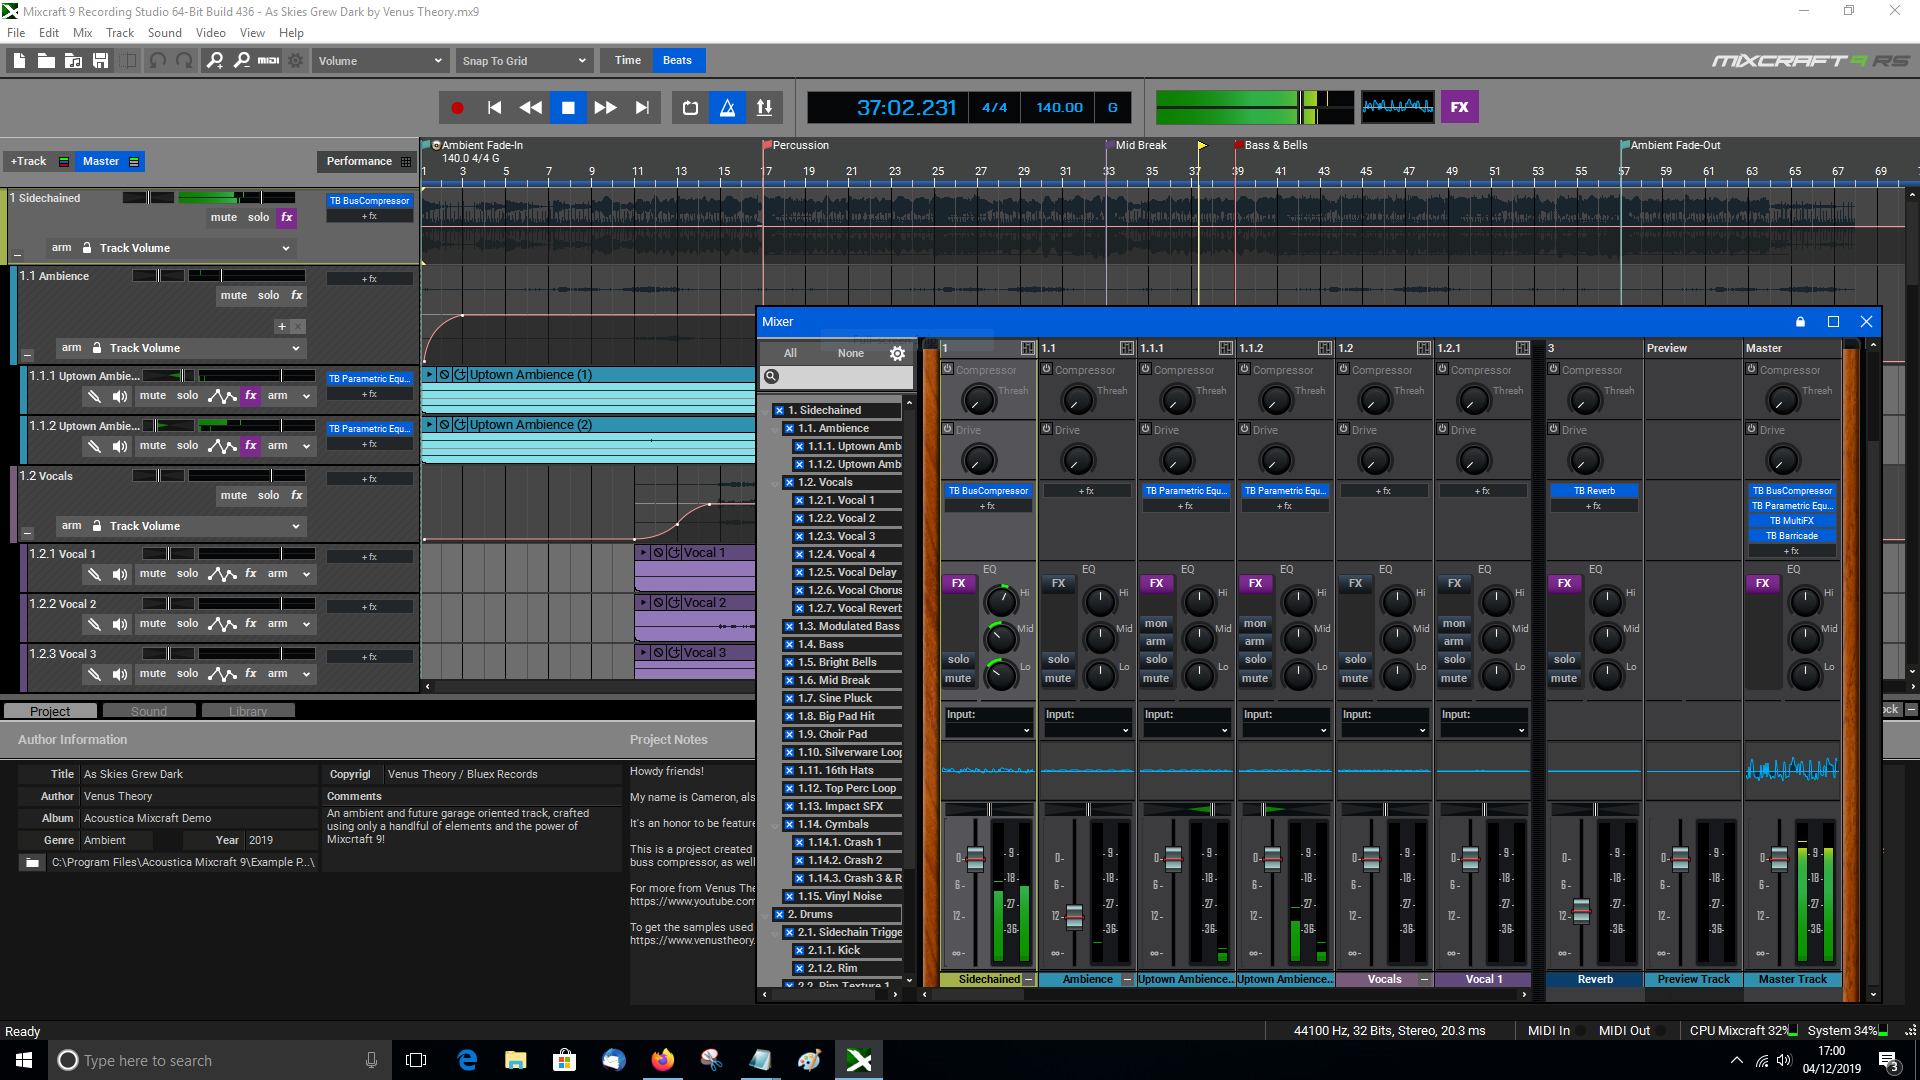
Task: Uncheck 1.4. Bass in mixer track list
Action: 789,644
